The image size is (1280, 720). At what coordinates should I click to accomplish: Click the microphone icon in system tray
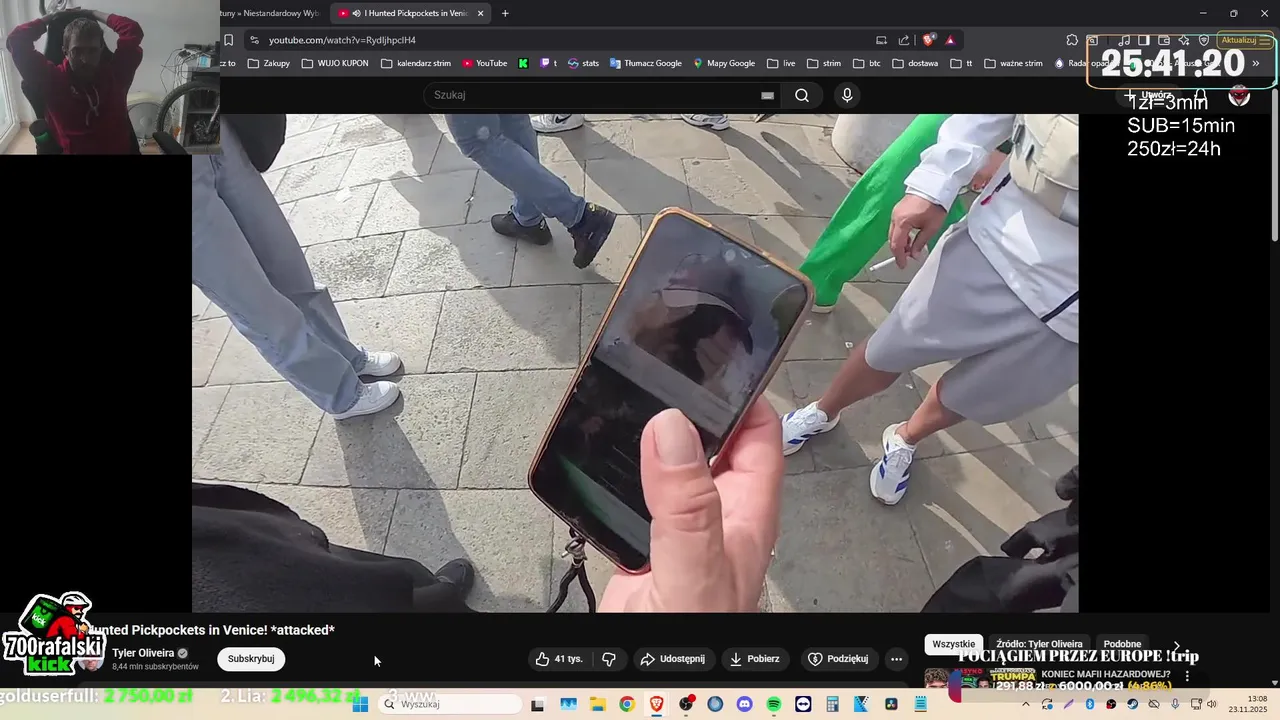(1175, 704)
